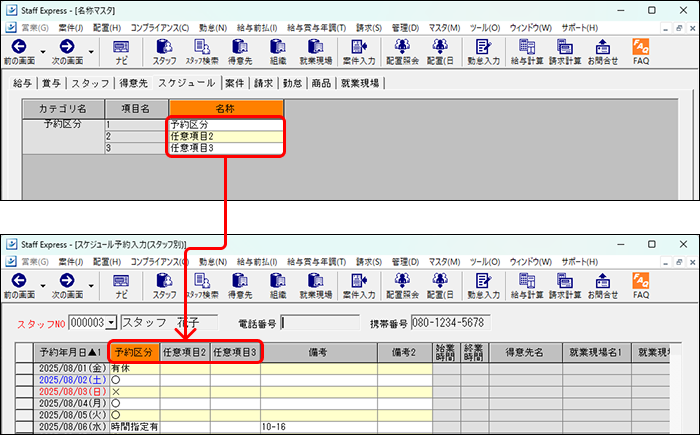The width and height of the screenshot is (700, 435).
Task: Click 予約年月日 sort column header
Action: coord(71,352)
